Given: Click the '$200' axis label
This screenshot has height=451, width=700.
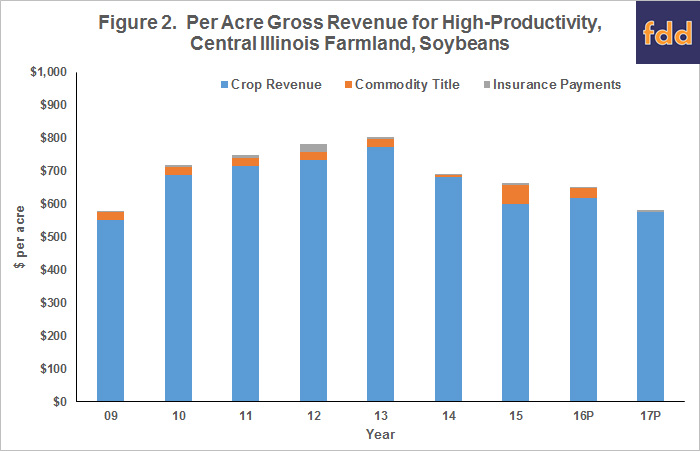Looking at the screenshot, I should [x=53, y=336].
